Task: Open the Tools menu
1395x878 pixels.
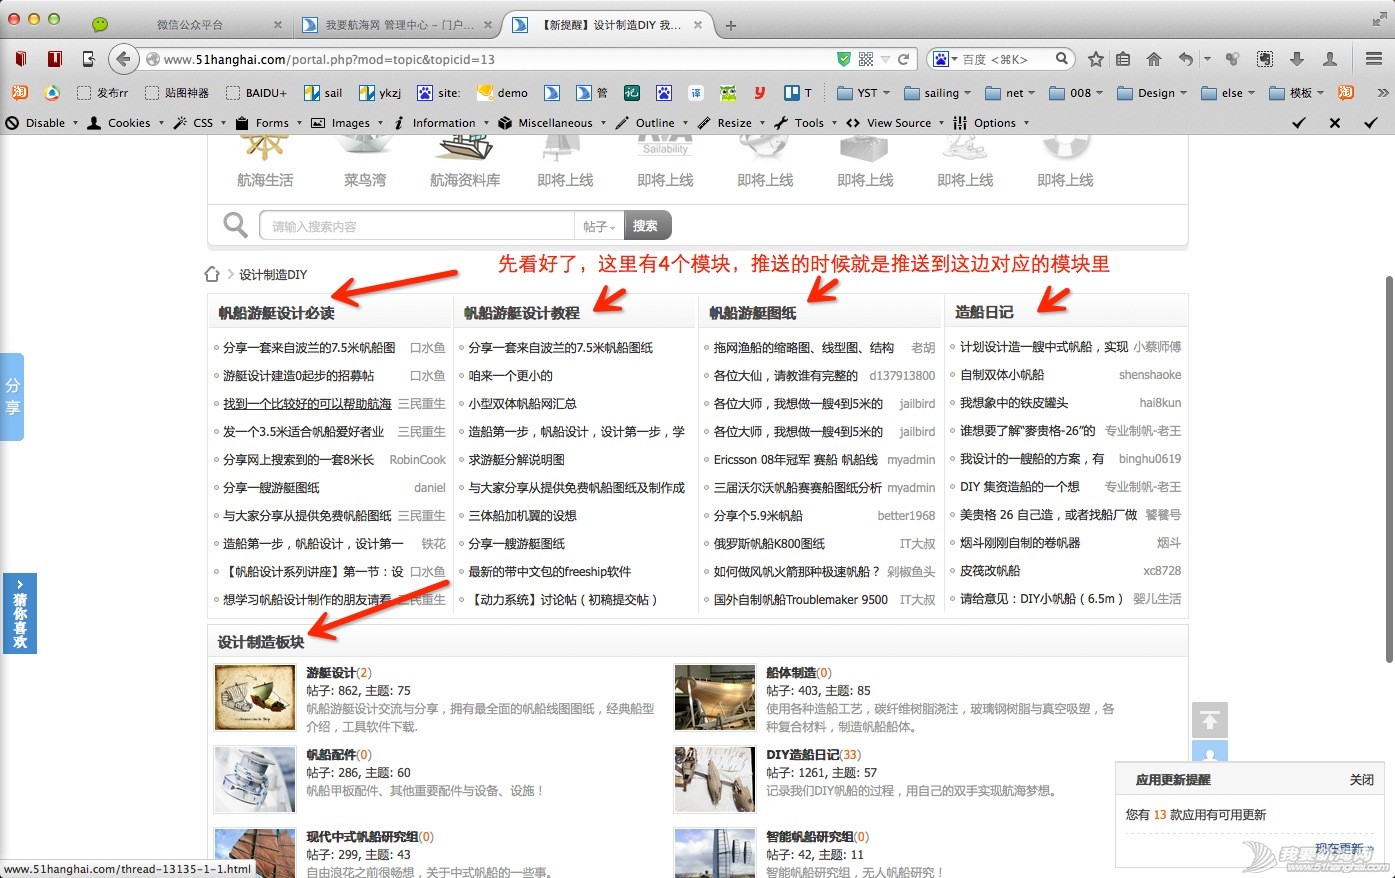Action: pyautogui.click(x=804, y=123)
